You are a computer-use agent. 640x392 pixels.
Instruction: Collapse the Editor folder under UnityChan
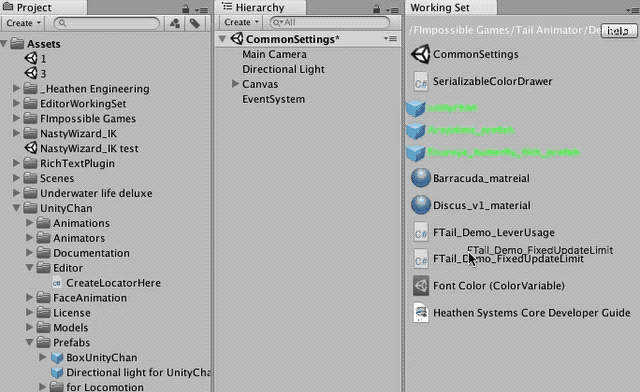pyautogui.click(x=29, y=267)
